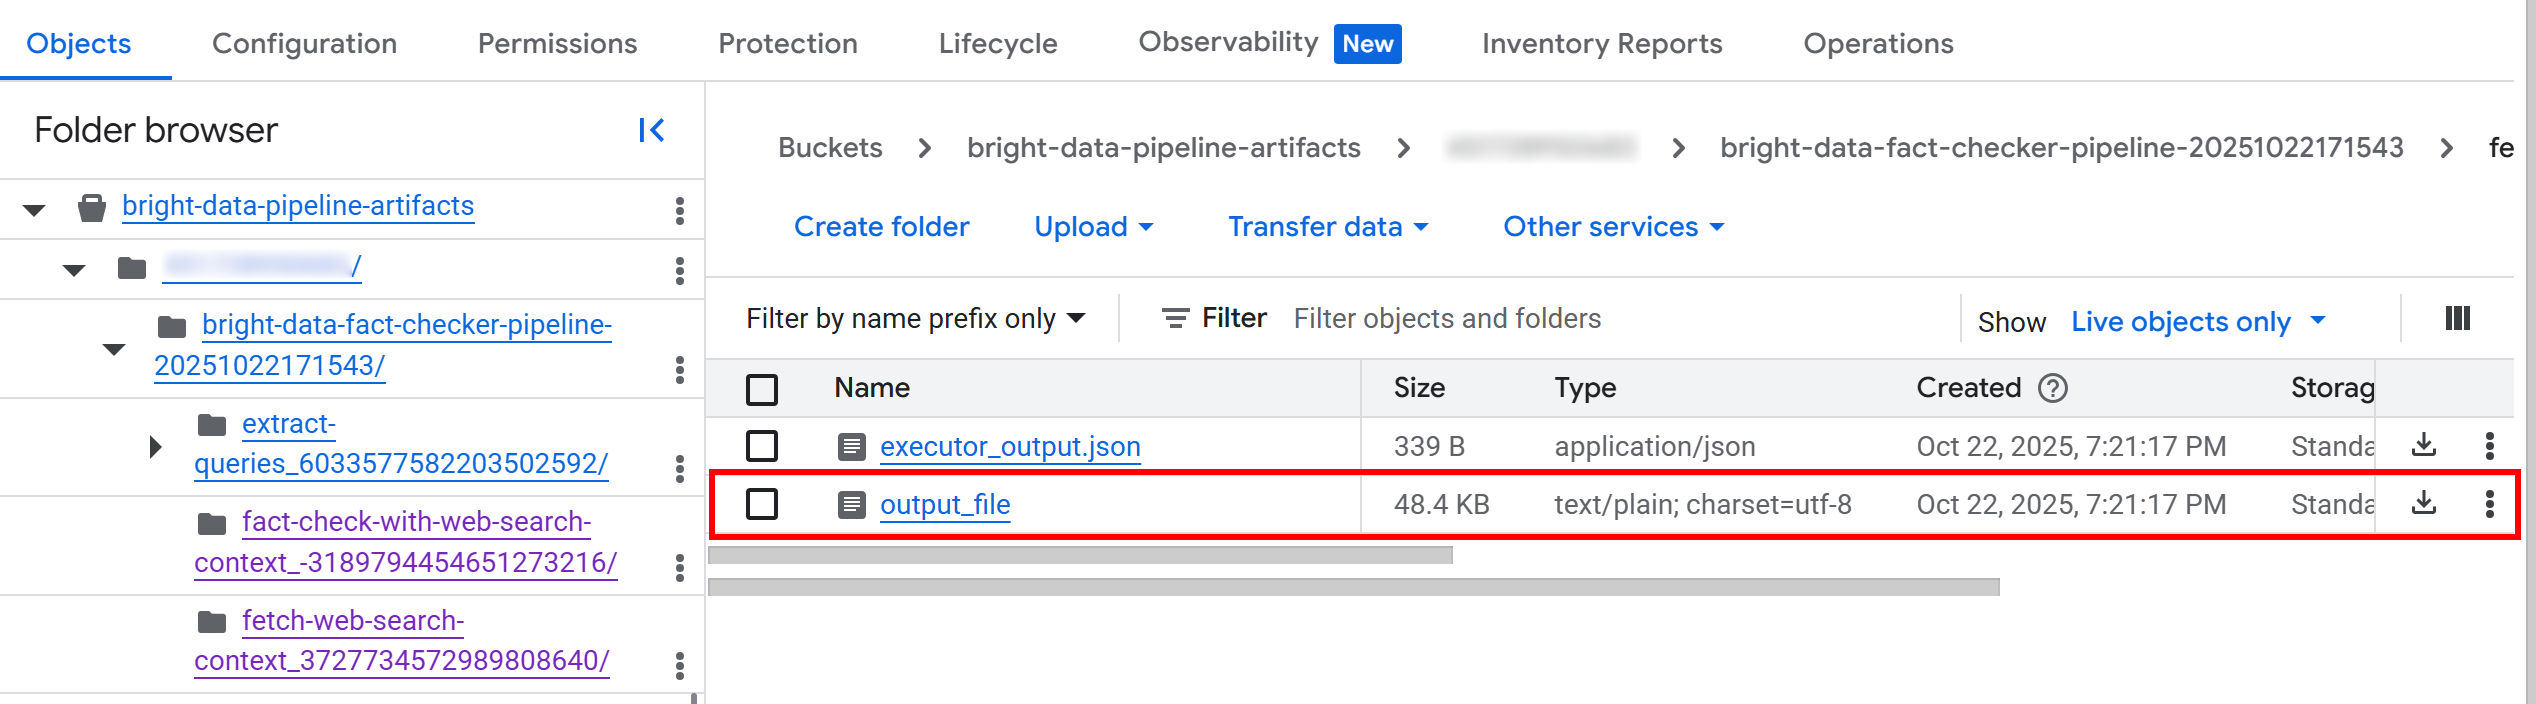Open the column display options icon
Viewport: 2536px width, 704px height.
pyautogui.click(x=2457, y=318)
